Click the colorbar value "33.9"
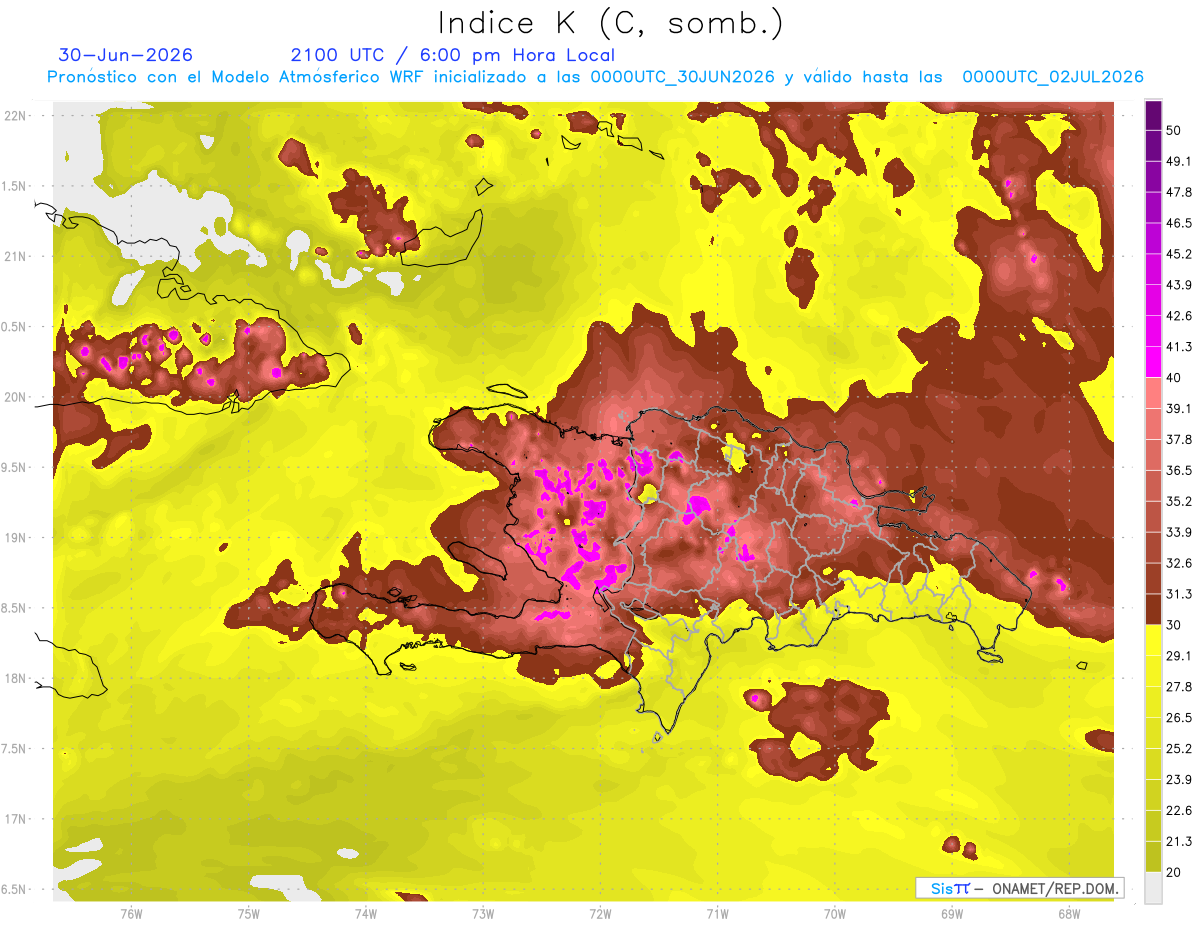The width and height of the screenshot is (1200, 927). click(1178, 532)
